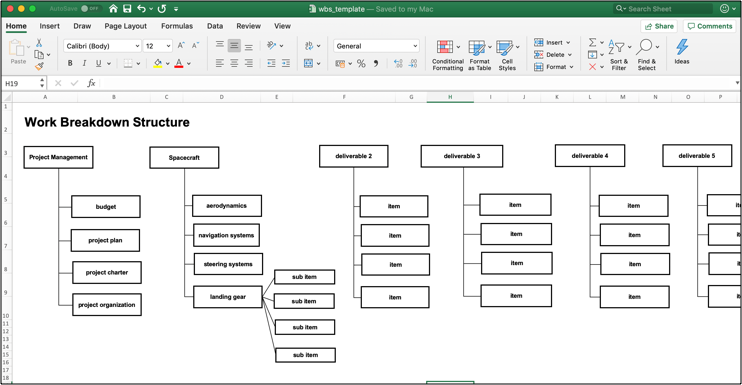
Task: Redo the last action
Action: [x=162, y=9]
